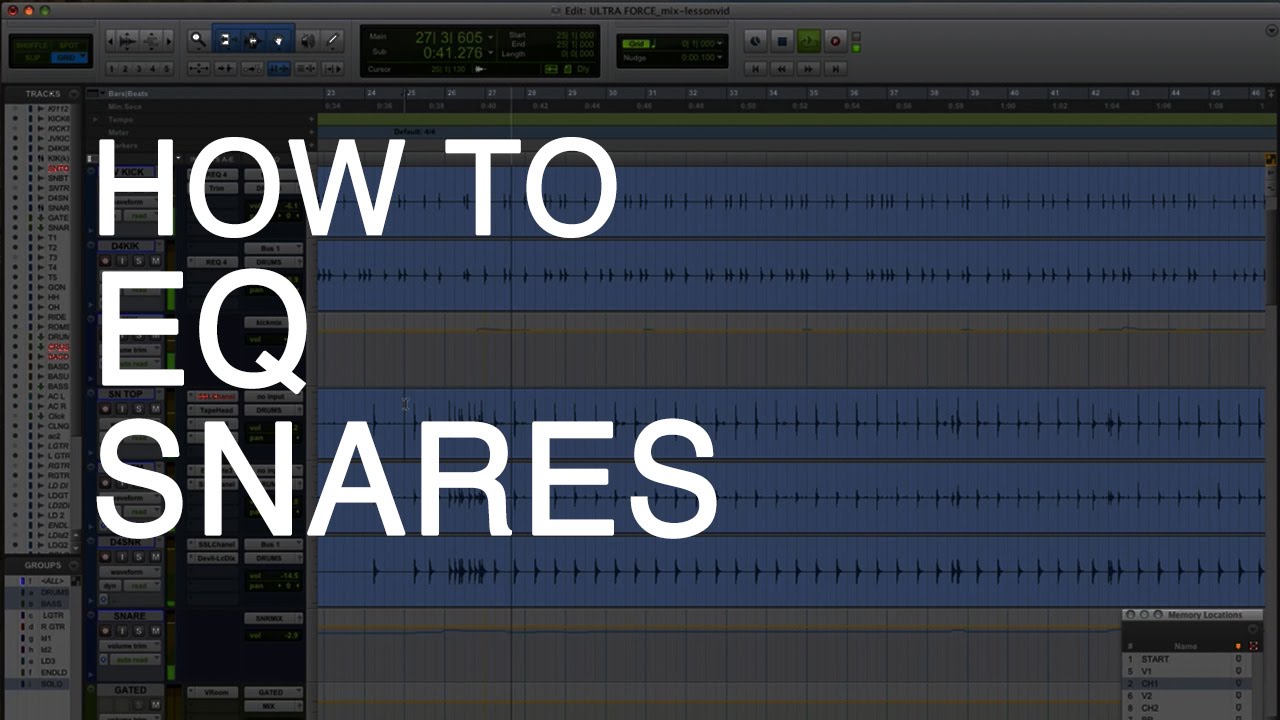This screenshot has width=1280, height=720.
Task: Select <ALL> group in Groups list
Action: click(x=52, y=581)
